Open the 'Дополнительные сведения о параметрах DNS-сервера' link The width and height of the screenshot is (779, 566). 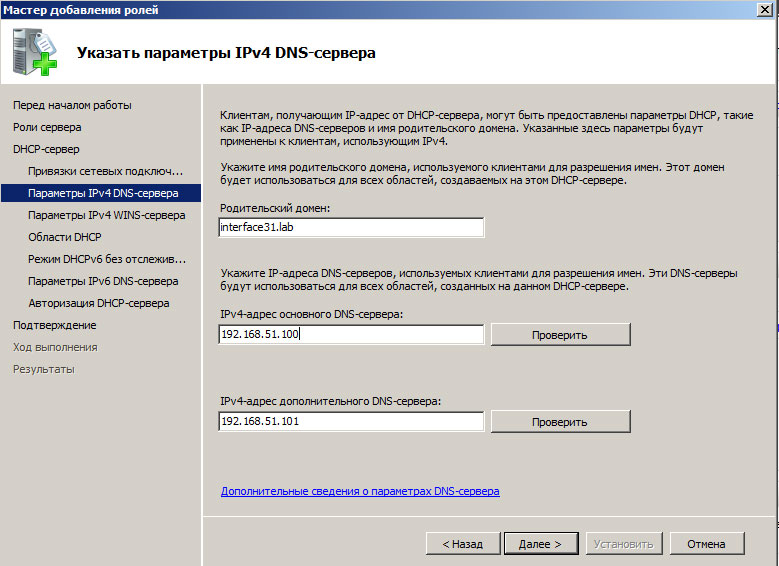[x=360, y=491]
